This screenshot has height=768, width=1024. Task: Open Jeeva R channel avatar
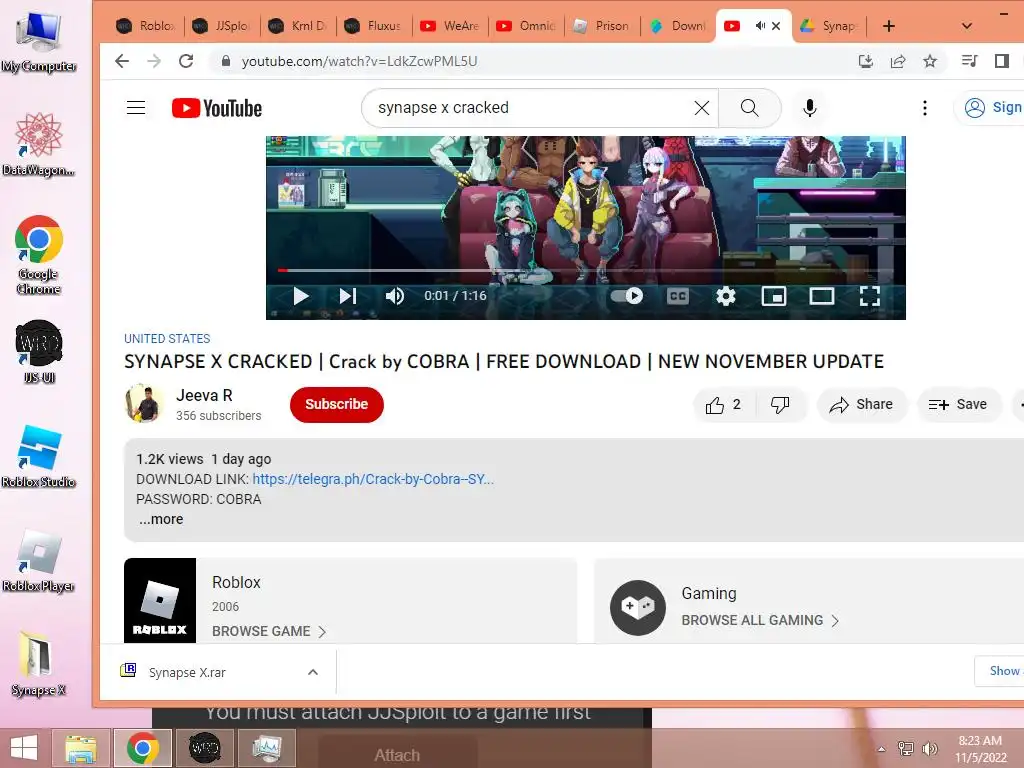[x=144, y=404]
